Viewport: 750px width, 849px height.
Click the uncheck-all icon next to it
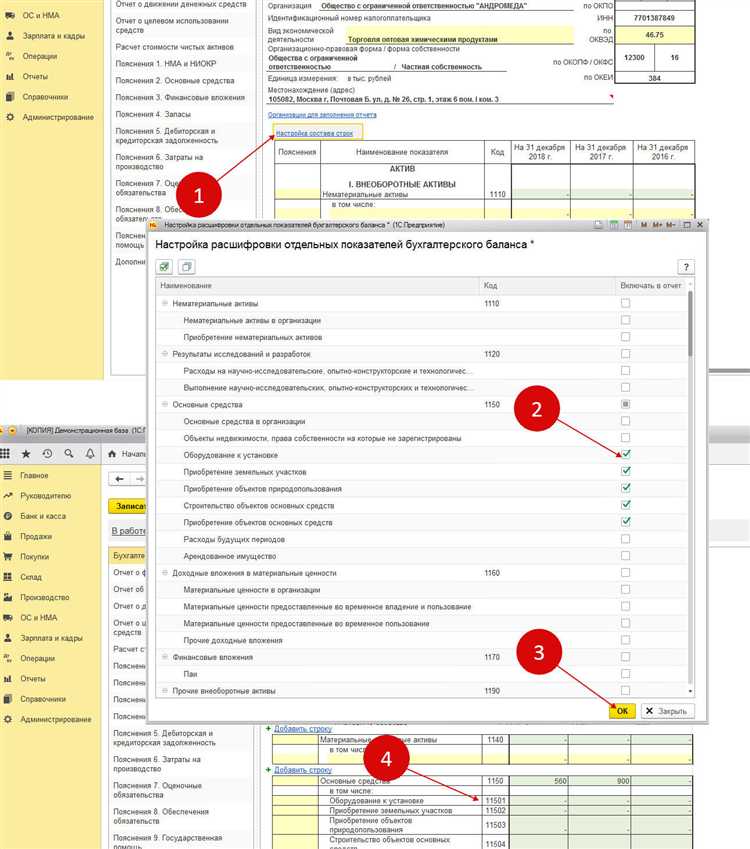[x=186, y=266]
